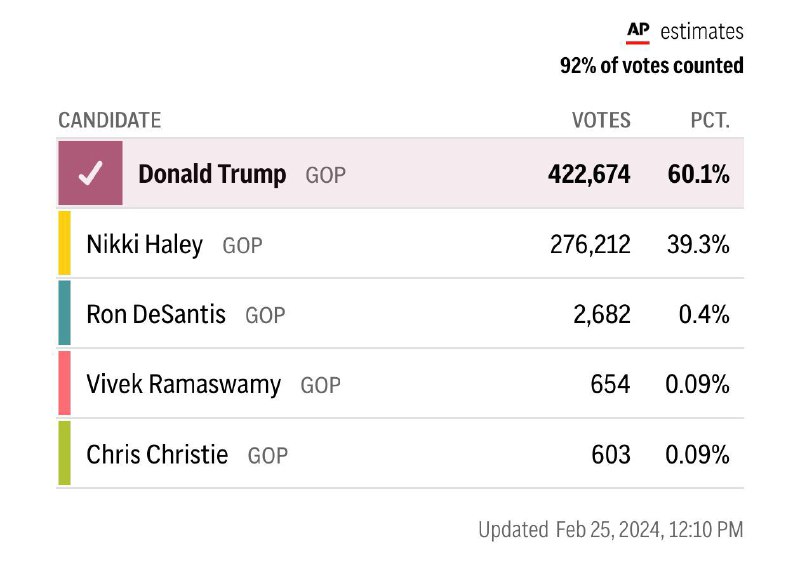
Task: Select the Donald Trump candidate name
Action: point(212,174)
